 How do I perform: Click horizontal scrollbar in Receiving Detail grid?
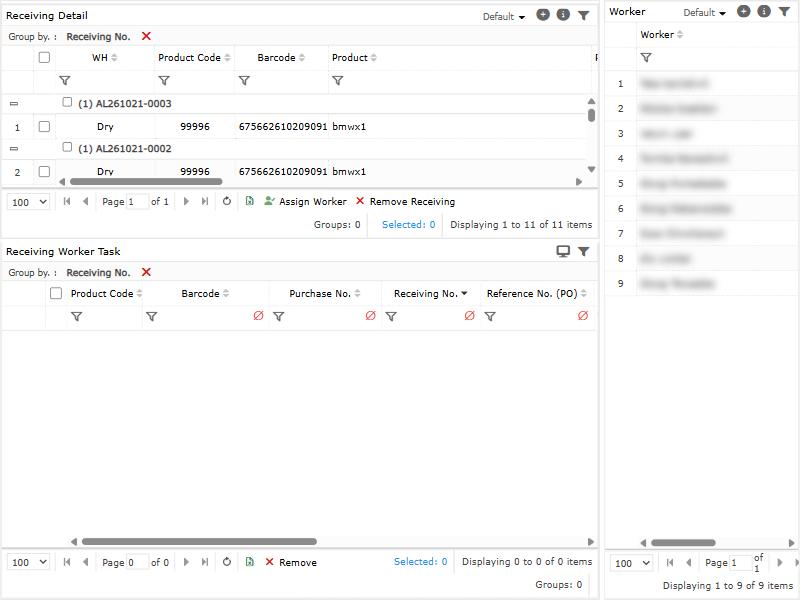(146, 182)
